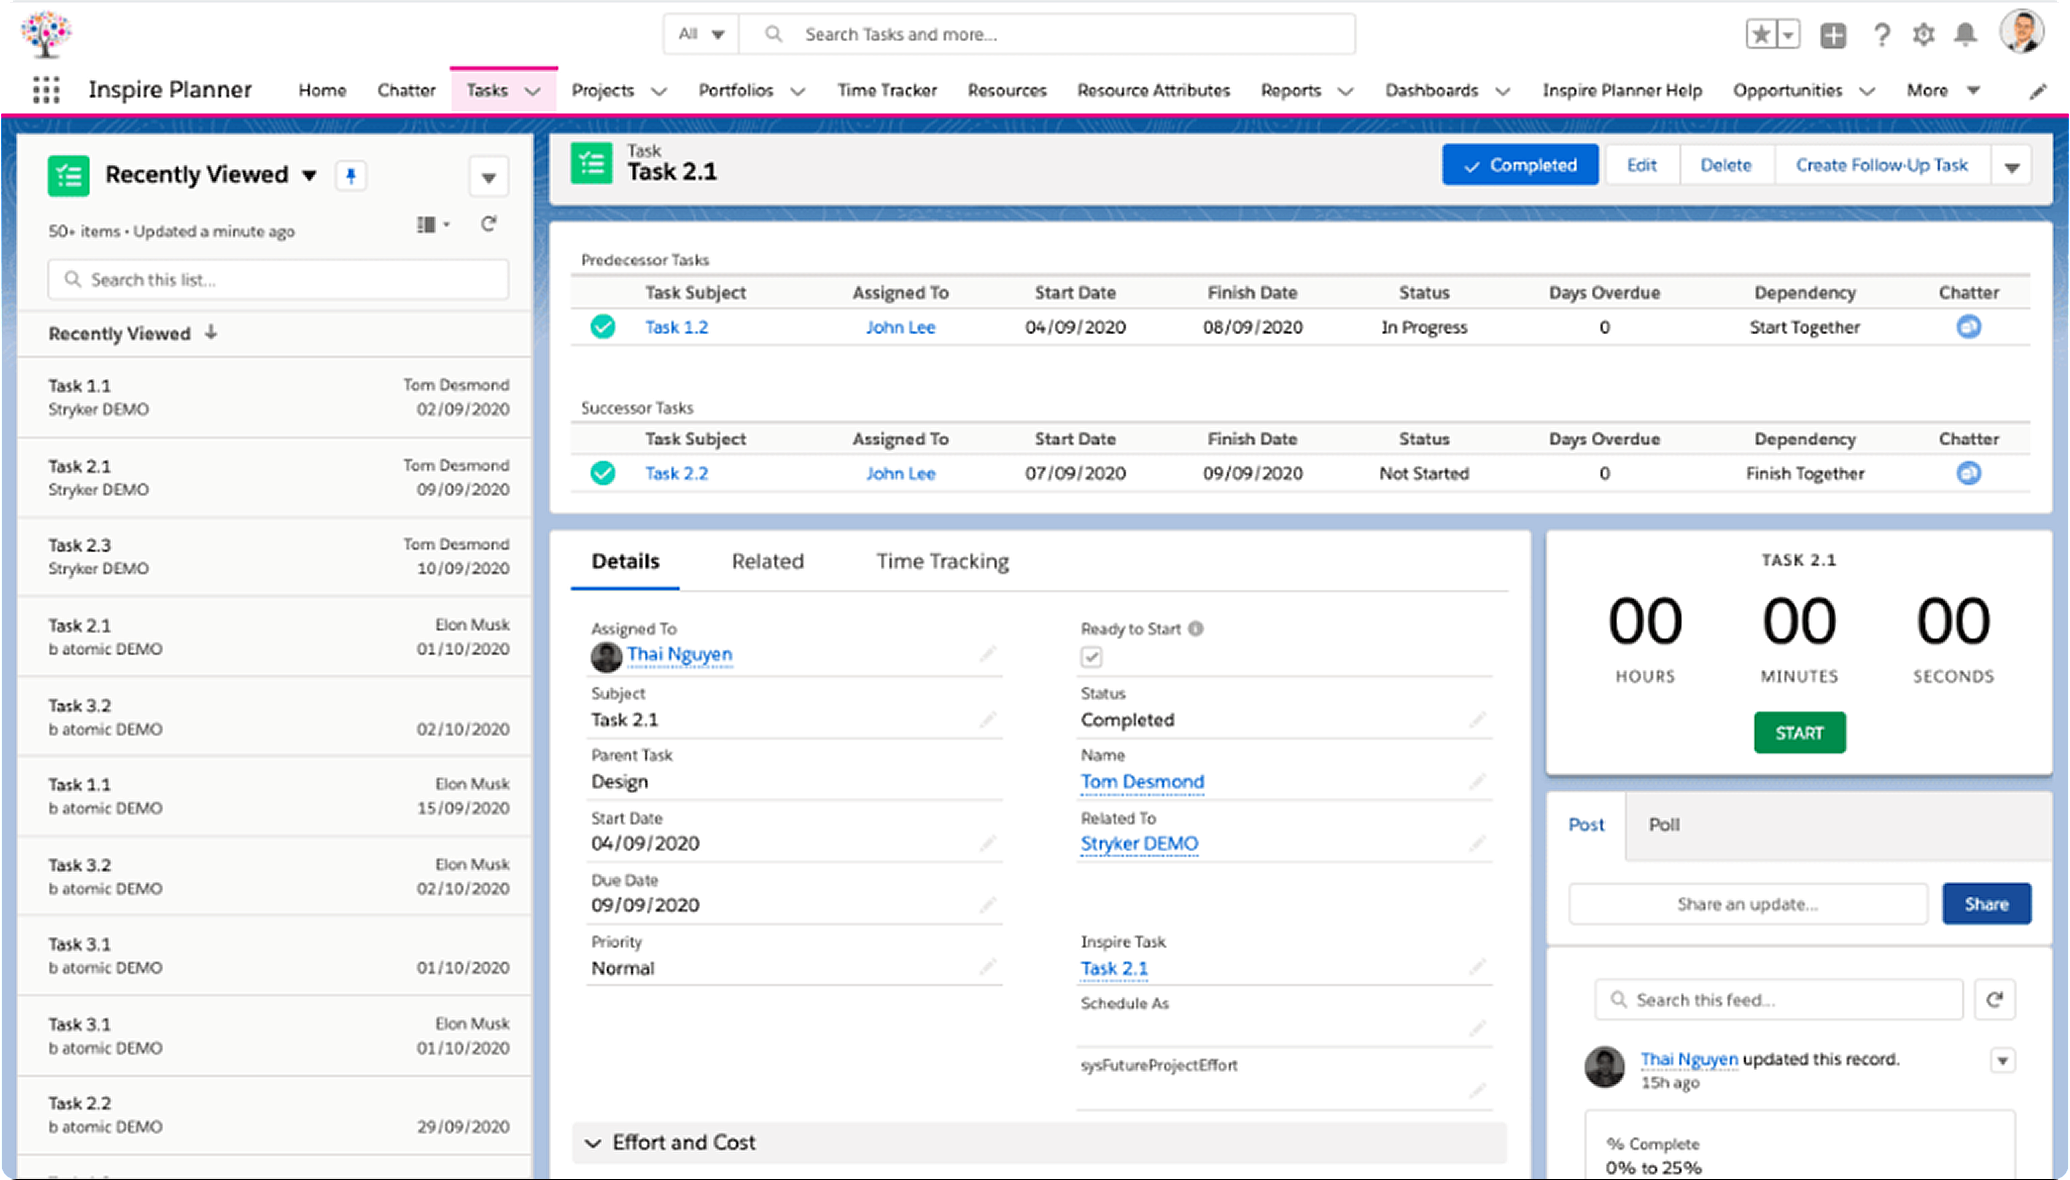Toggle green checkmark for Task 2.2

(603, 473)
